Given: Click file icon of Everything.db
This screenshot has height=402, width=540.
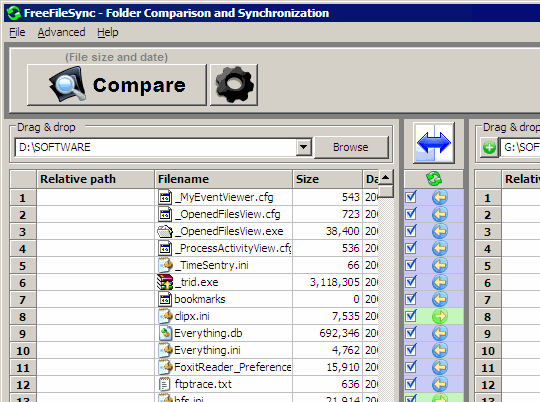Looking at the screenshot, I should pos(165,333).
